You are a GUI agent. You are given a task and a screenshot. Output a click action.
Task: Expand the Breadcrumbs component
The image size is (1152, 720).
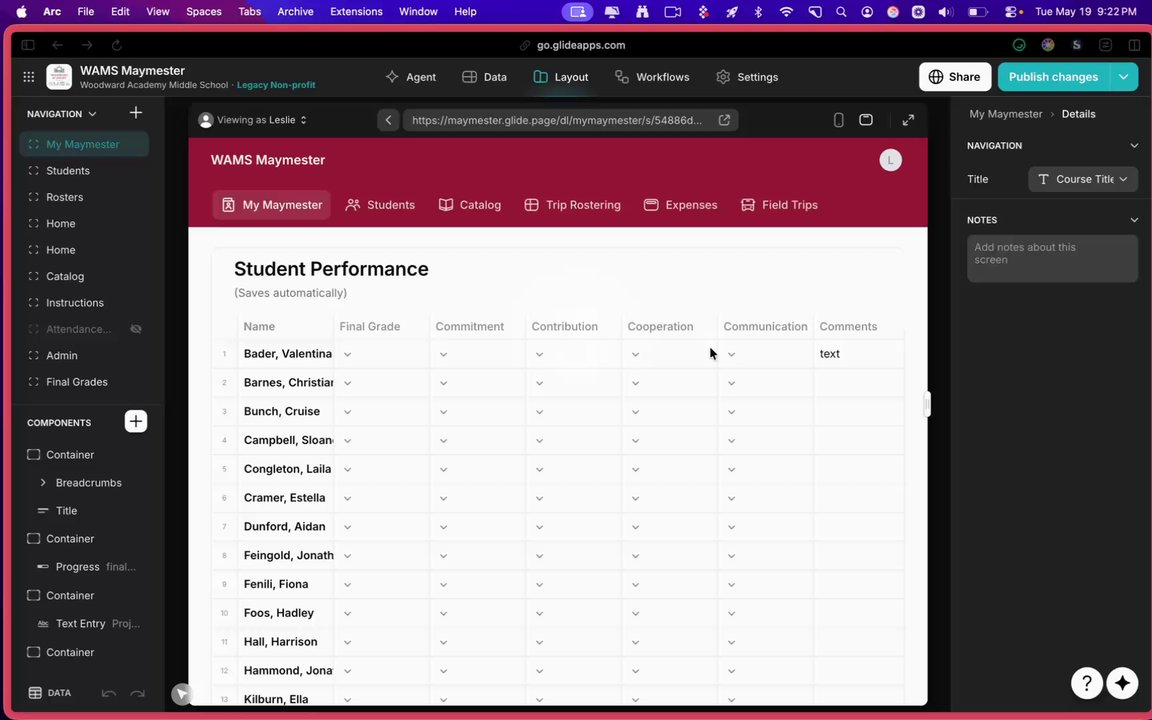coord(43,483)
